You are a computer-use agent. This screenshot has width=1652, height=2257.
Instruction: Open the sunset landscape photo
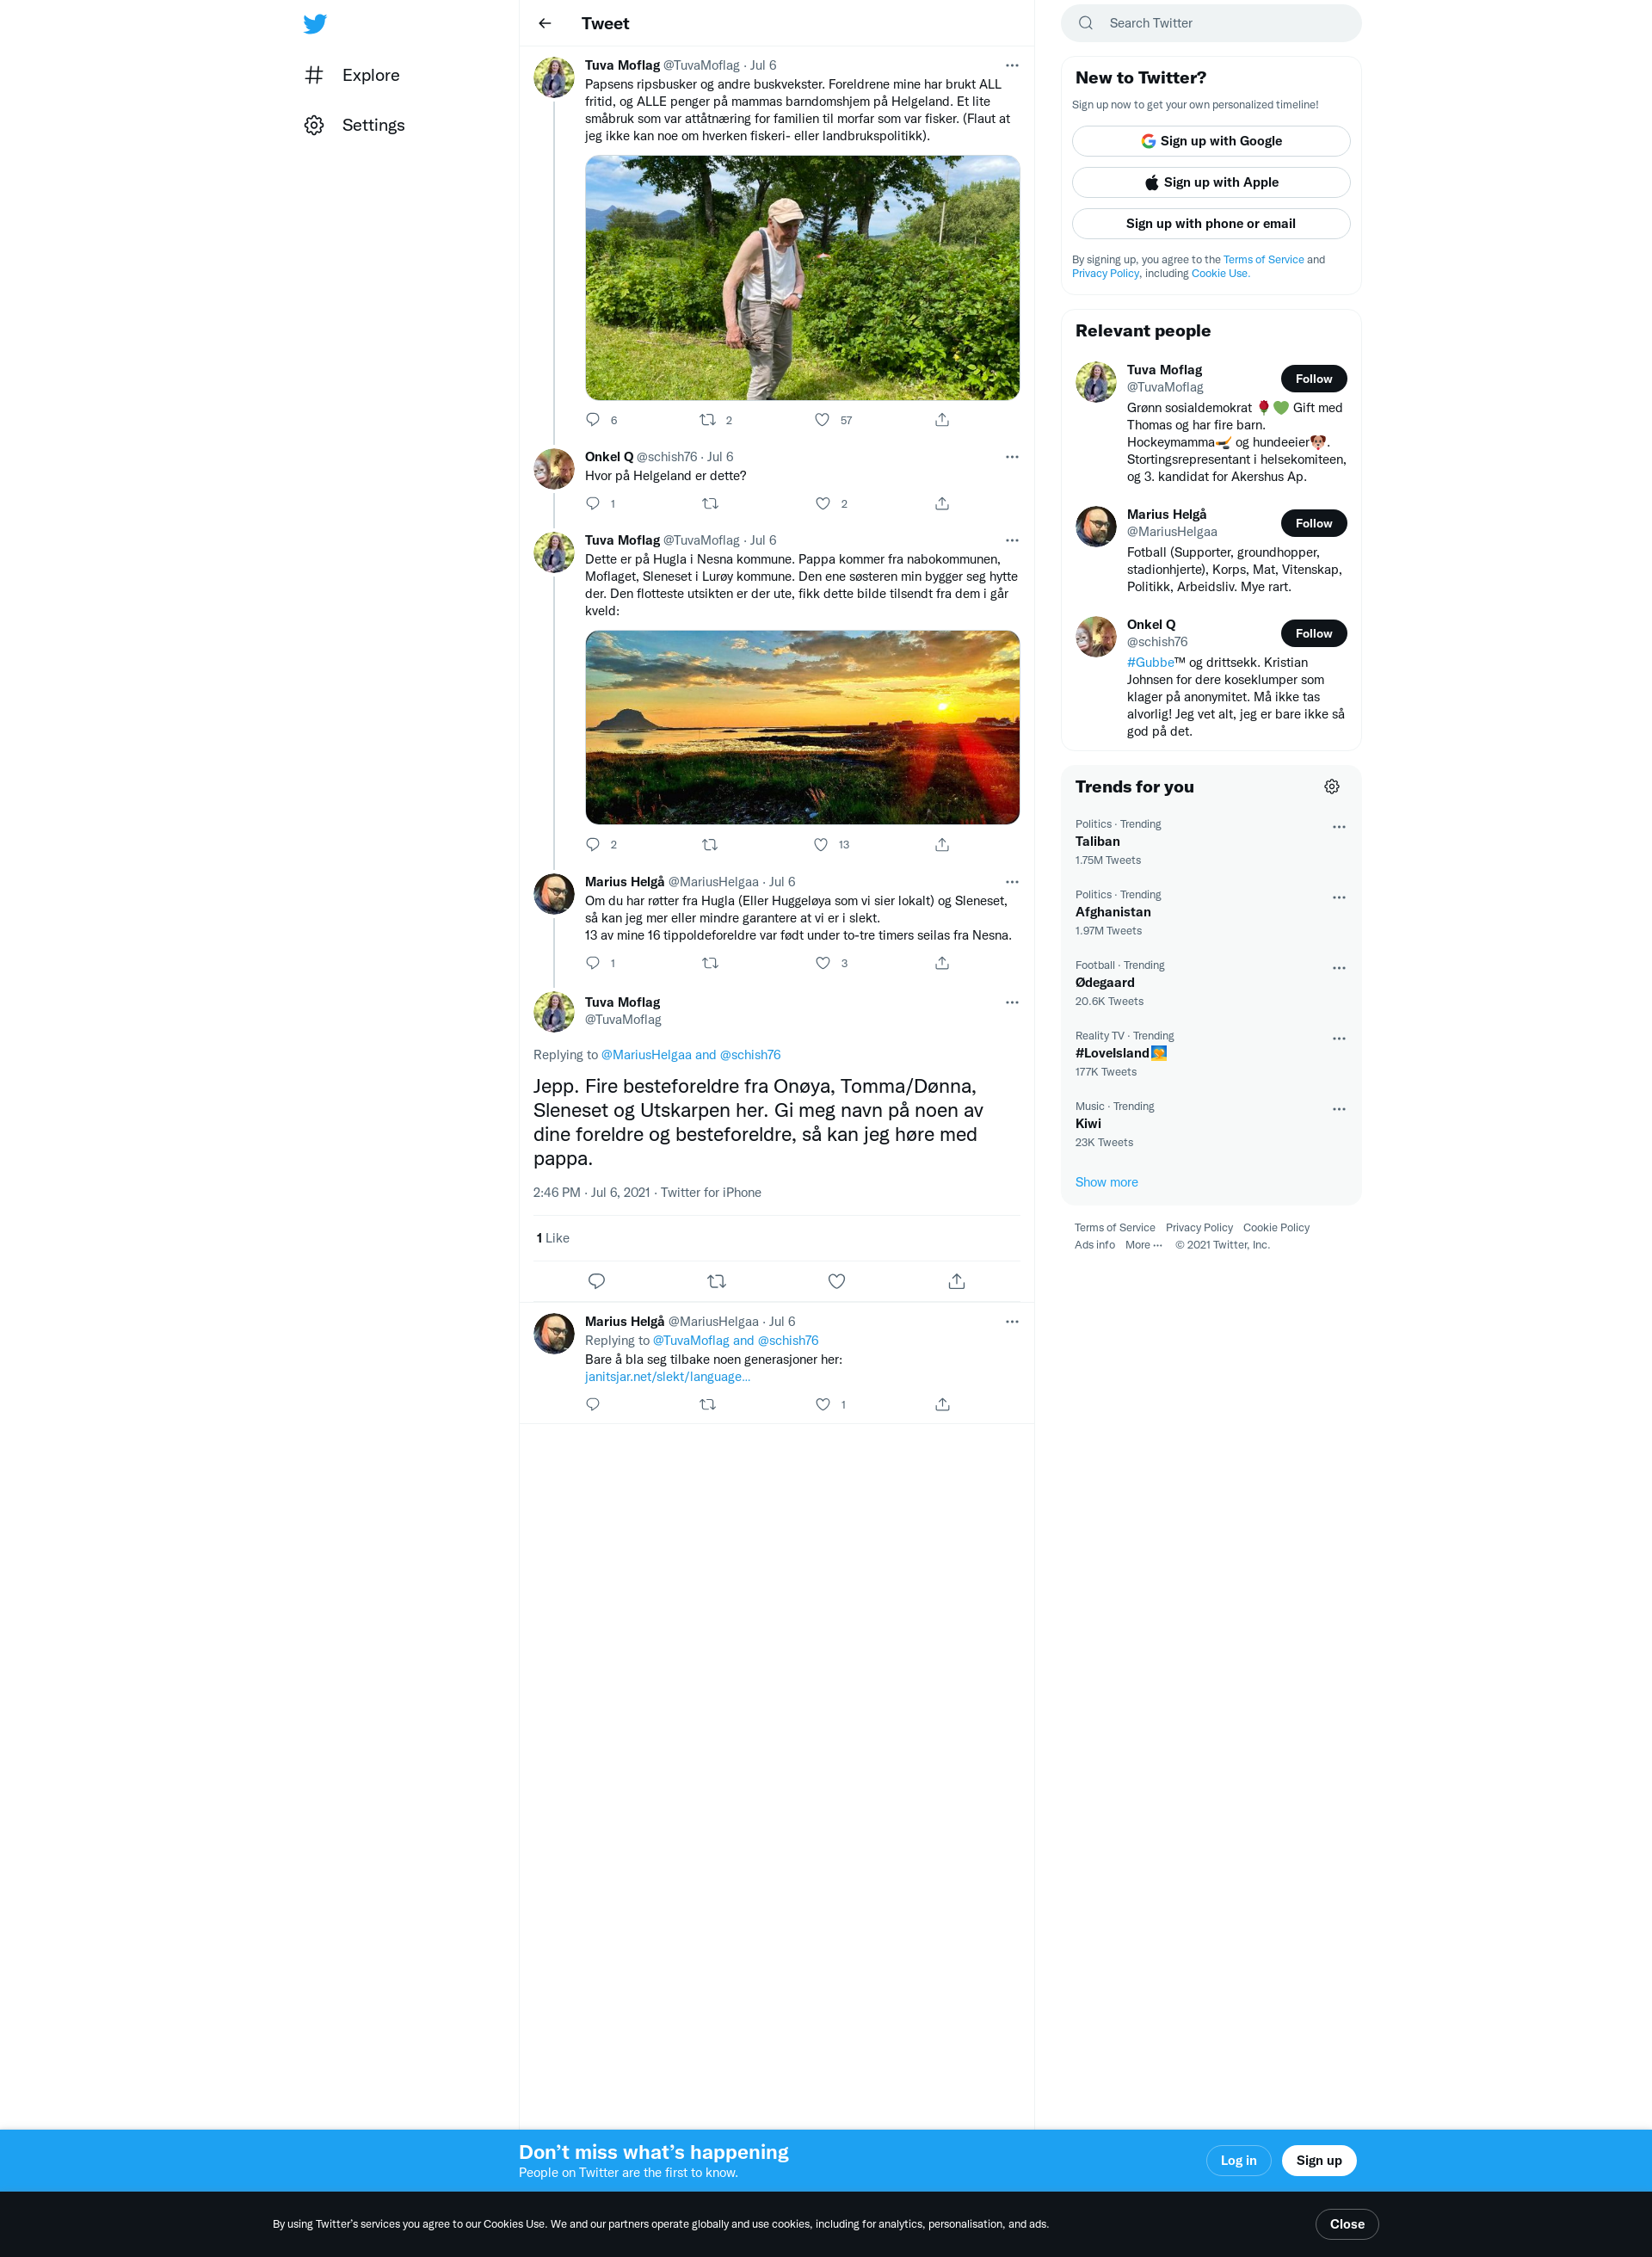coord(802,727)
